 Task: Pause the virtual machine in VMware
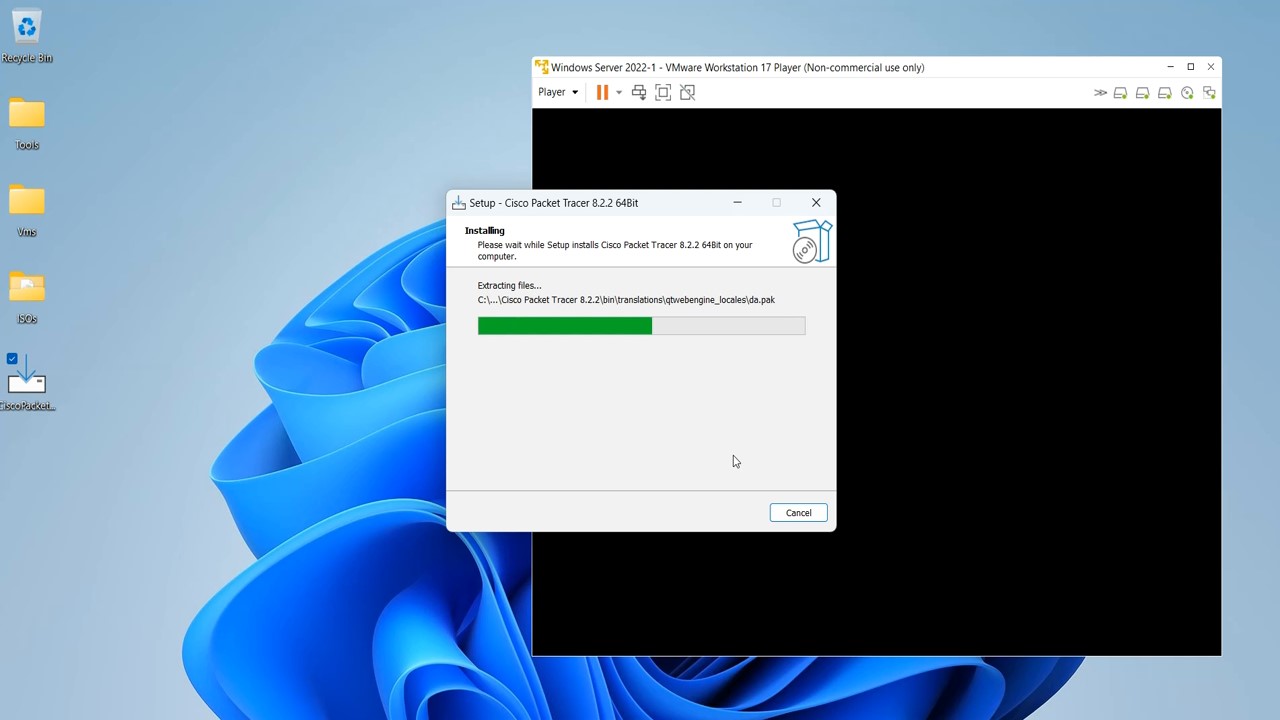602,92
